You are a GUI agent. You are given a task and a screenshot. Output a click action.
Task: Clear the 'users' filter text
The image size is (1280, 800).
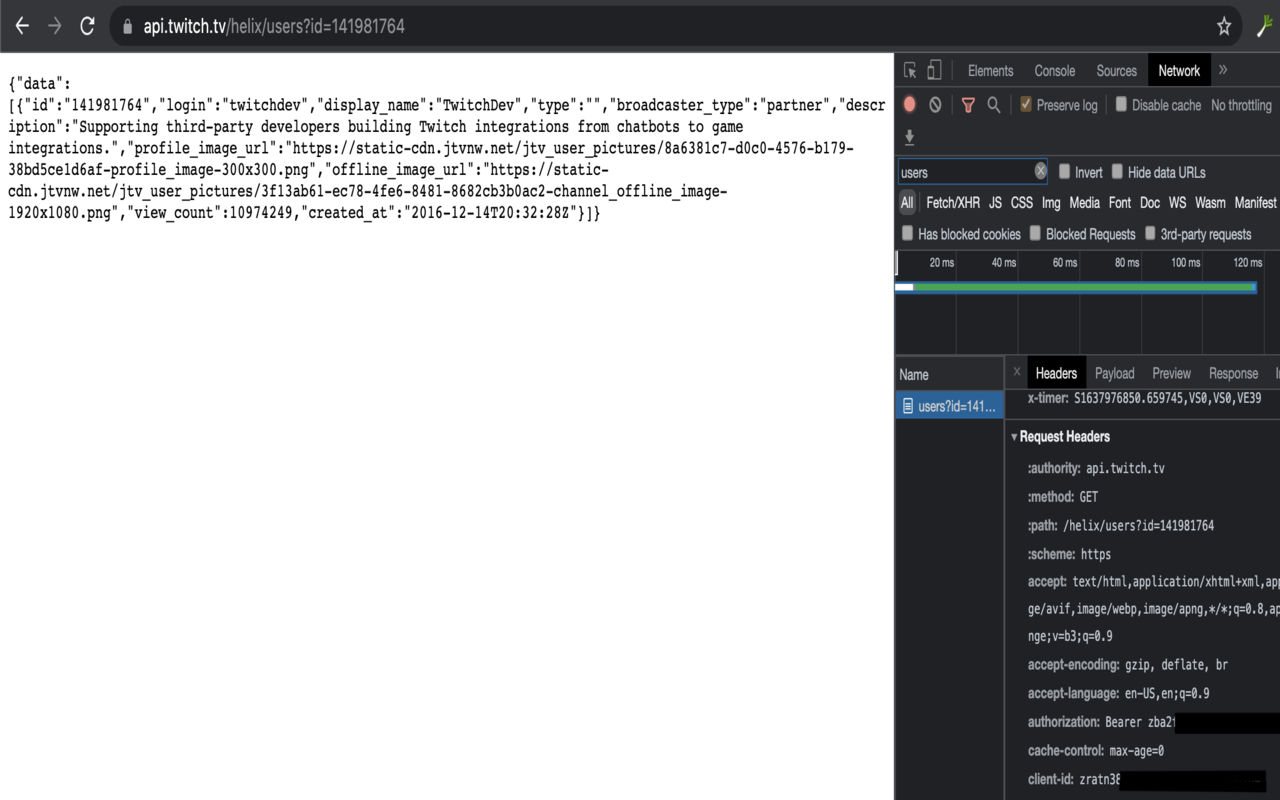(1040, 172)
